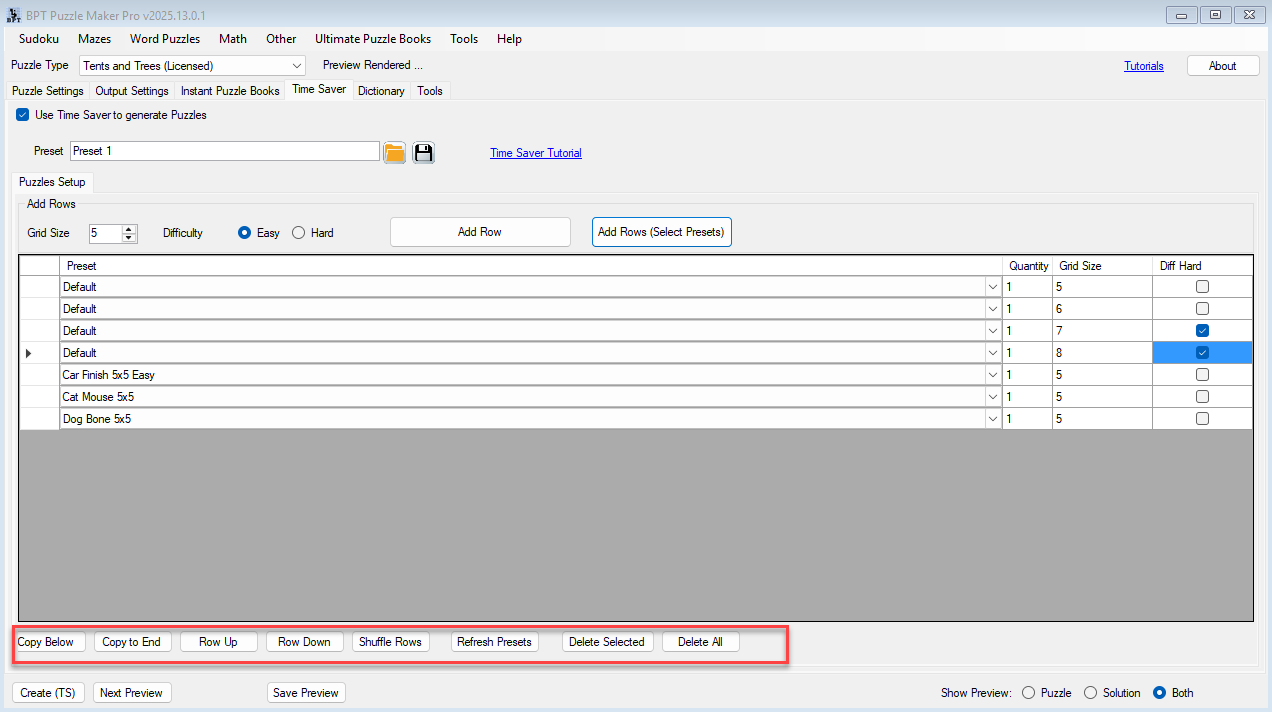Image resolution: width=1272 pixels, height=712 pixels.
Task: Open the Word Puzzles menu
Action: point(165,39)
